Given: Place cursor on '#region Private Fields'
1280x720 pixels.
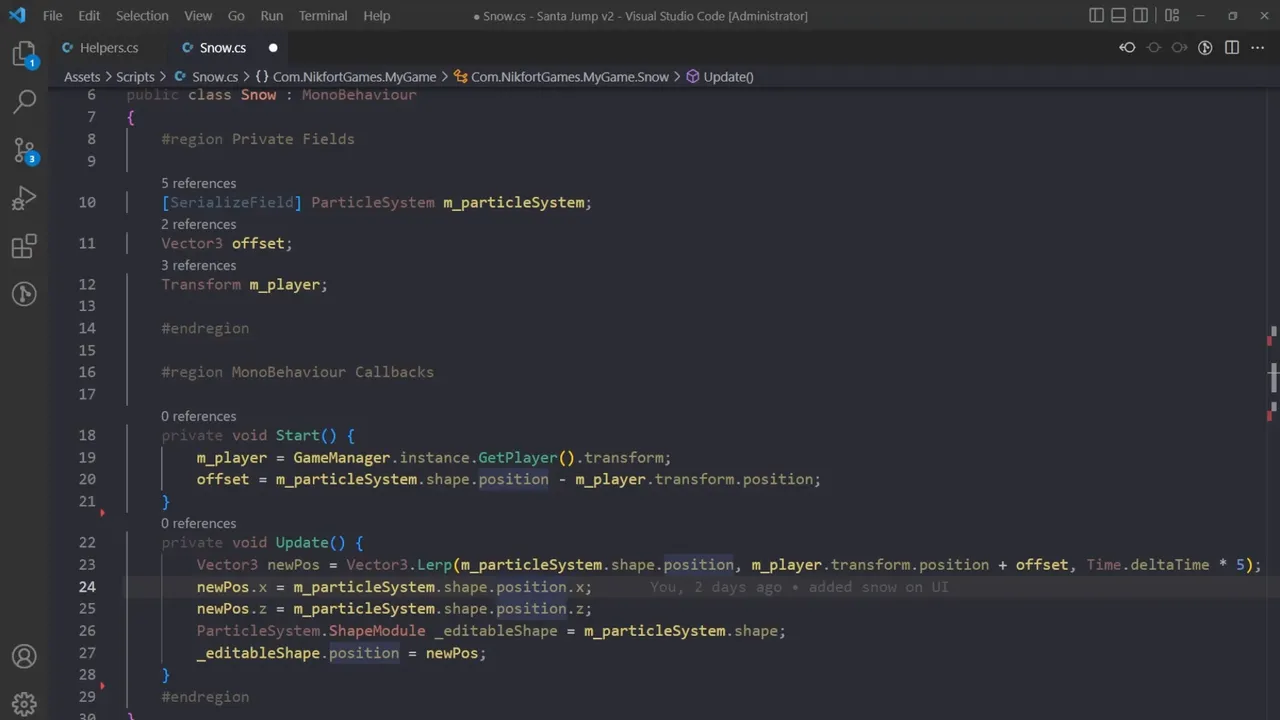Looking at the screenshot, I should pyautogui.click(x=258, y=139).
